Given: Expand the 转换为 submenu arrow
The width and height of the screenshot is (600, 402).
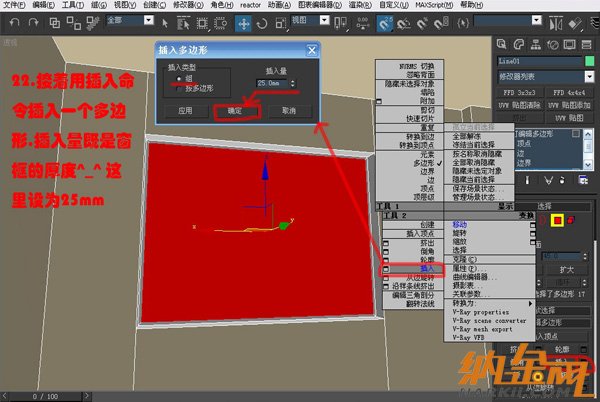Looking at the screenshot, I should (x=530, y=303).
